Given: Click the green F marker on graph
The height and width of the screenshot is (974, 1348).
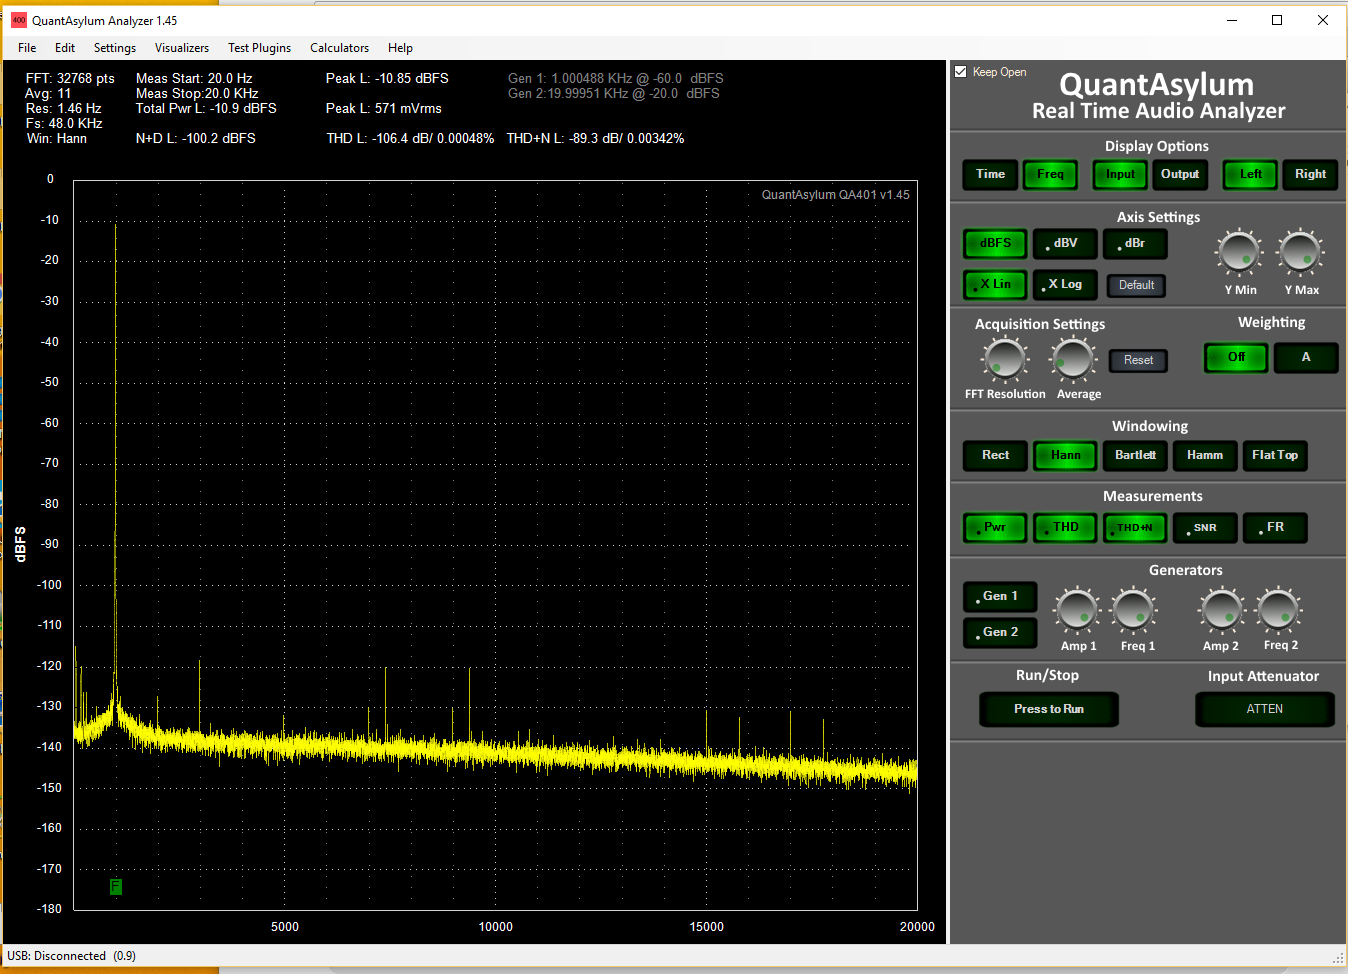Looking at the screenshot, I should [x=116, y=887].
